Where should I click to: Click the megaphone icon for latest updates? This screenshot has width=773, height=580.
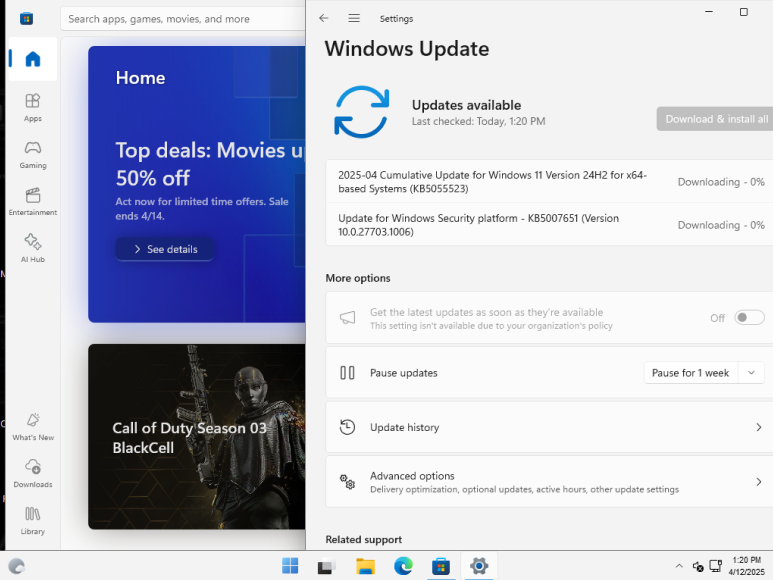point(347,318)
